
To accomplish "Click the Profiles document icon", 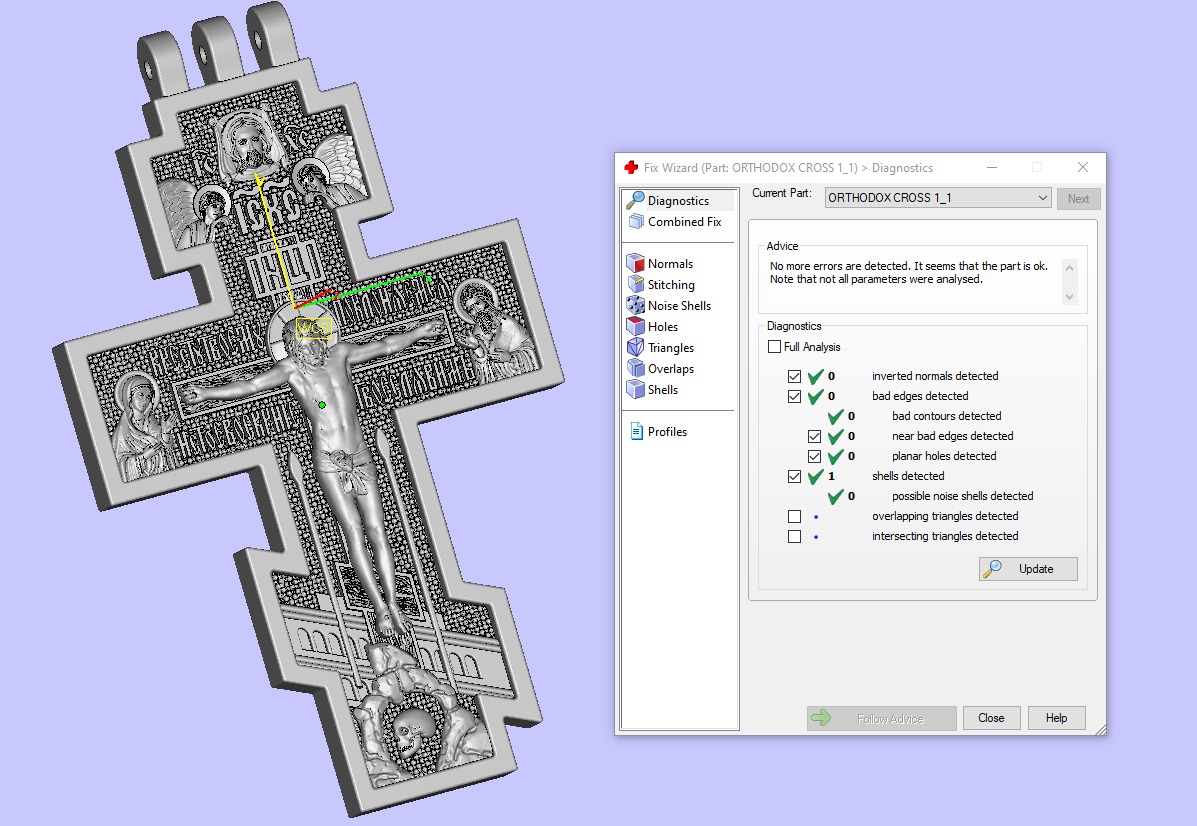I will point(637,431).
